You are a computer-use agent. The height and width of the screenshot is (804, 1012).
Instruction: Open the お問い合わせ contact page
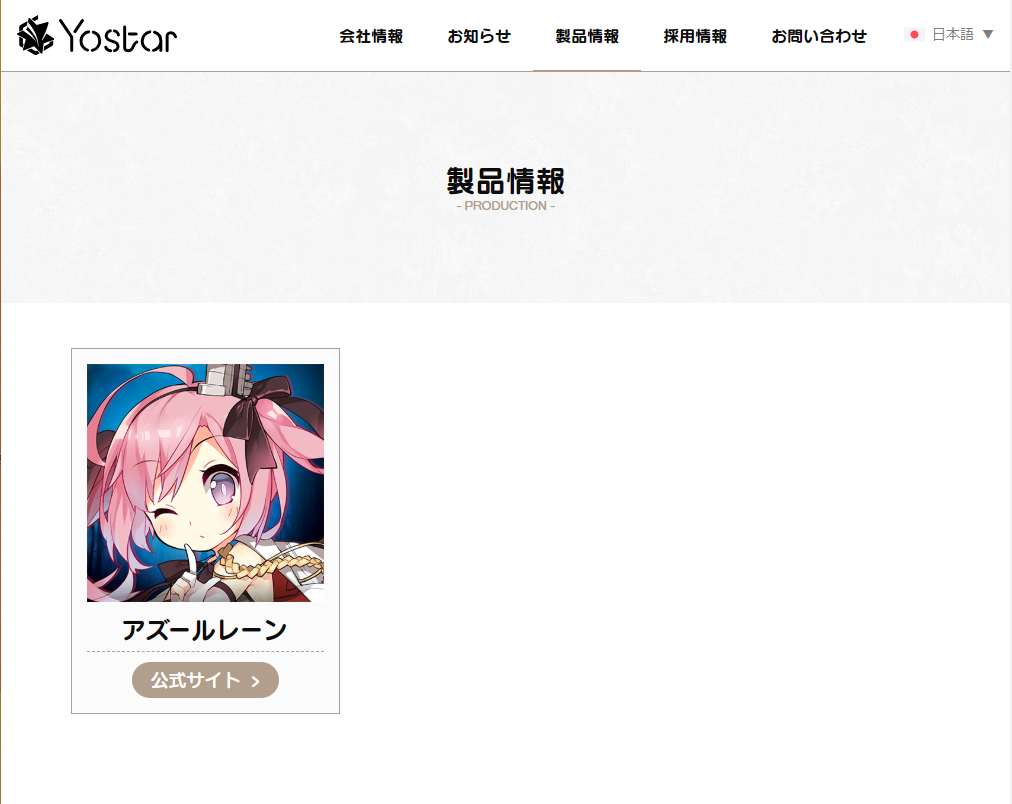(x=819, y=36)
